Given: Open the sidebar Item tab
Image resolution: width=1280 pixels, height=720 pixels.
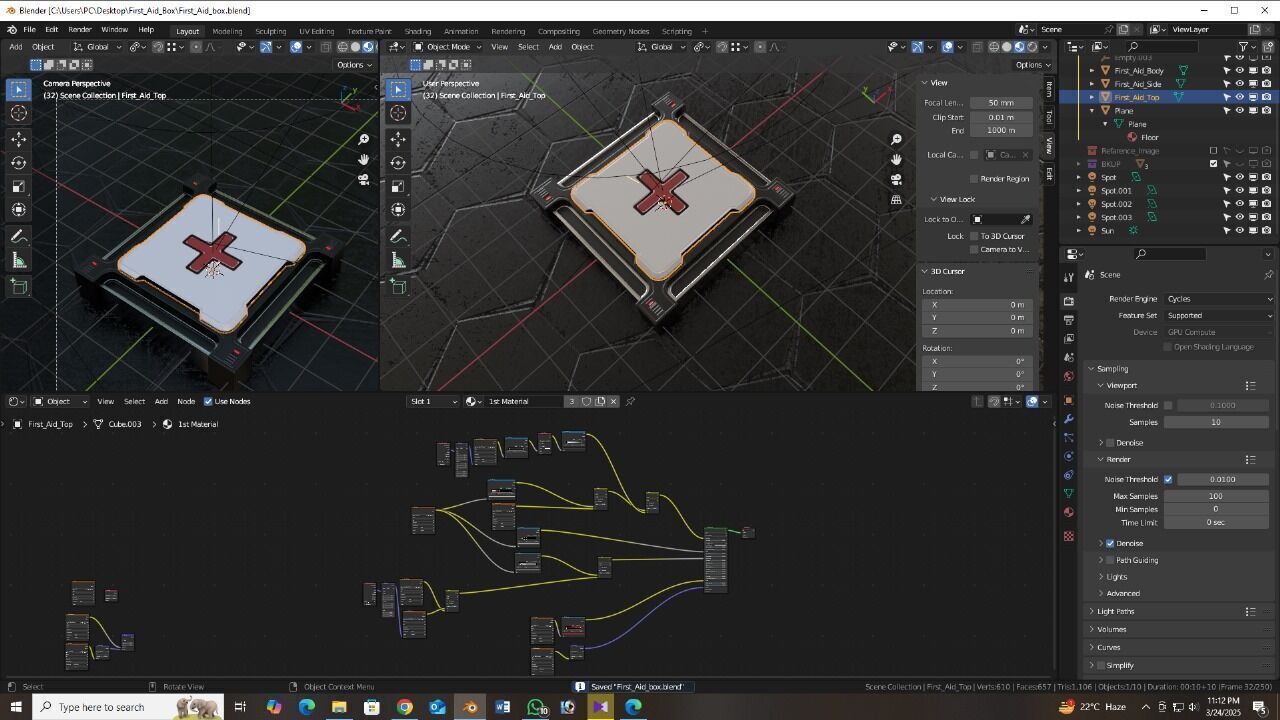Looking at the screenshot, I should (x=1049, y=89).
